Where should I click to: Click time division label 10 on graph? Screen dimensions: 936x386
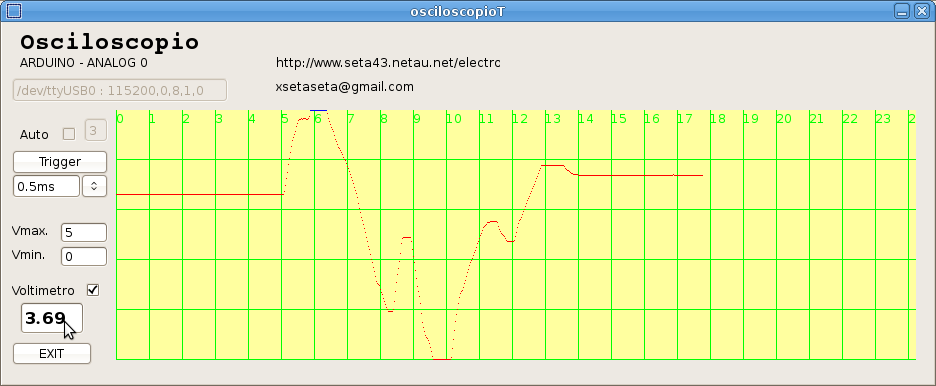[453, 119]
